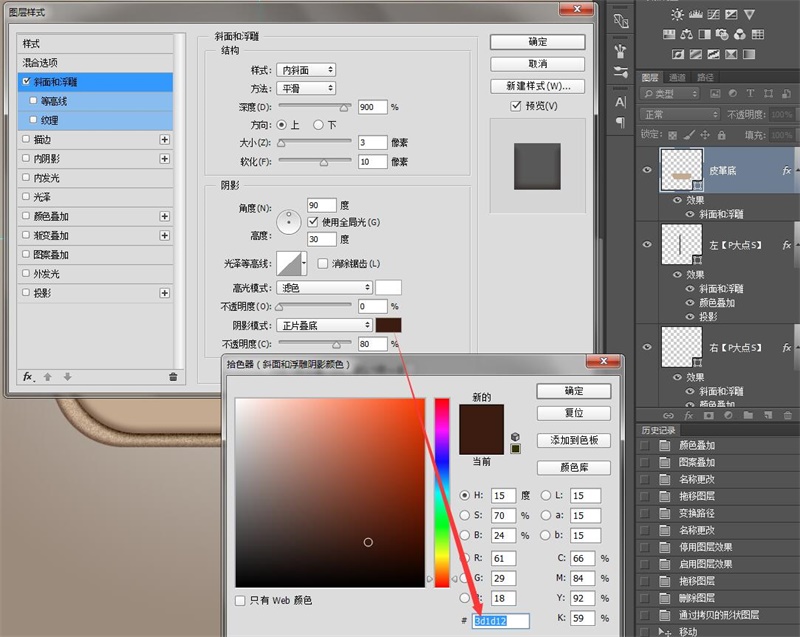This screenshot has width=800, height=637.
Task: Open the layer blend mode dropdown 正常
Action: [x=680, y=114]
